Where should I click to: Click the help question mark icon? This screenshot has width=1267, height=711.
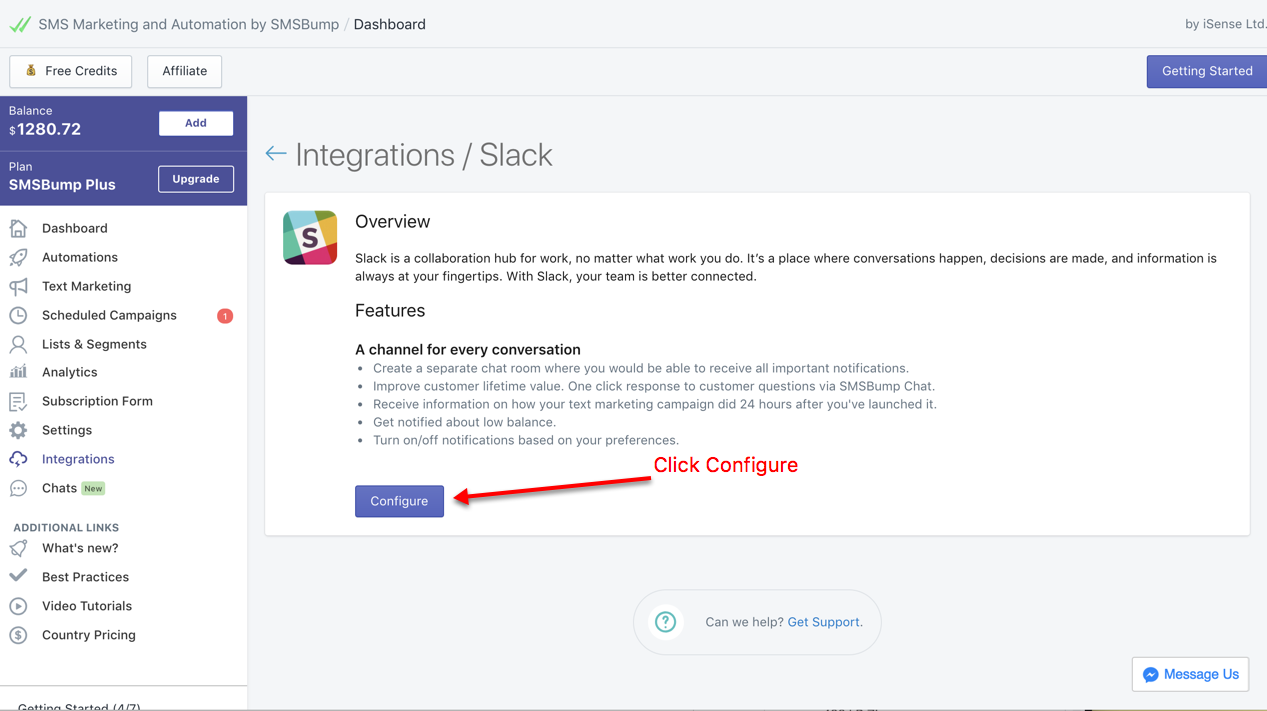coord(665,622)
